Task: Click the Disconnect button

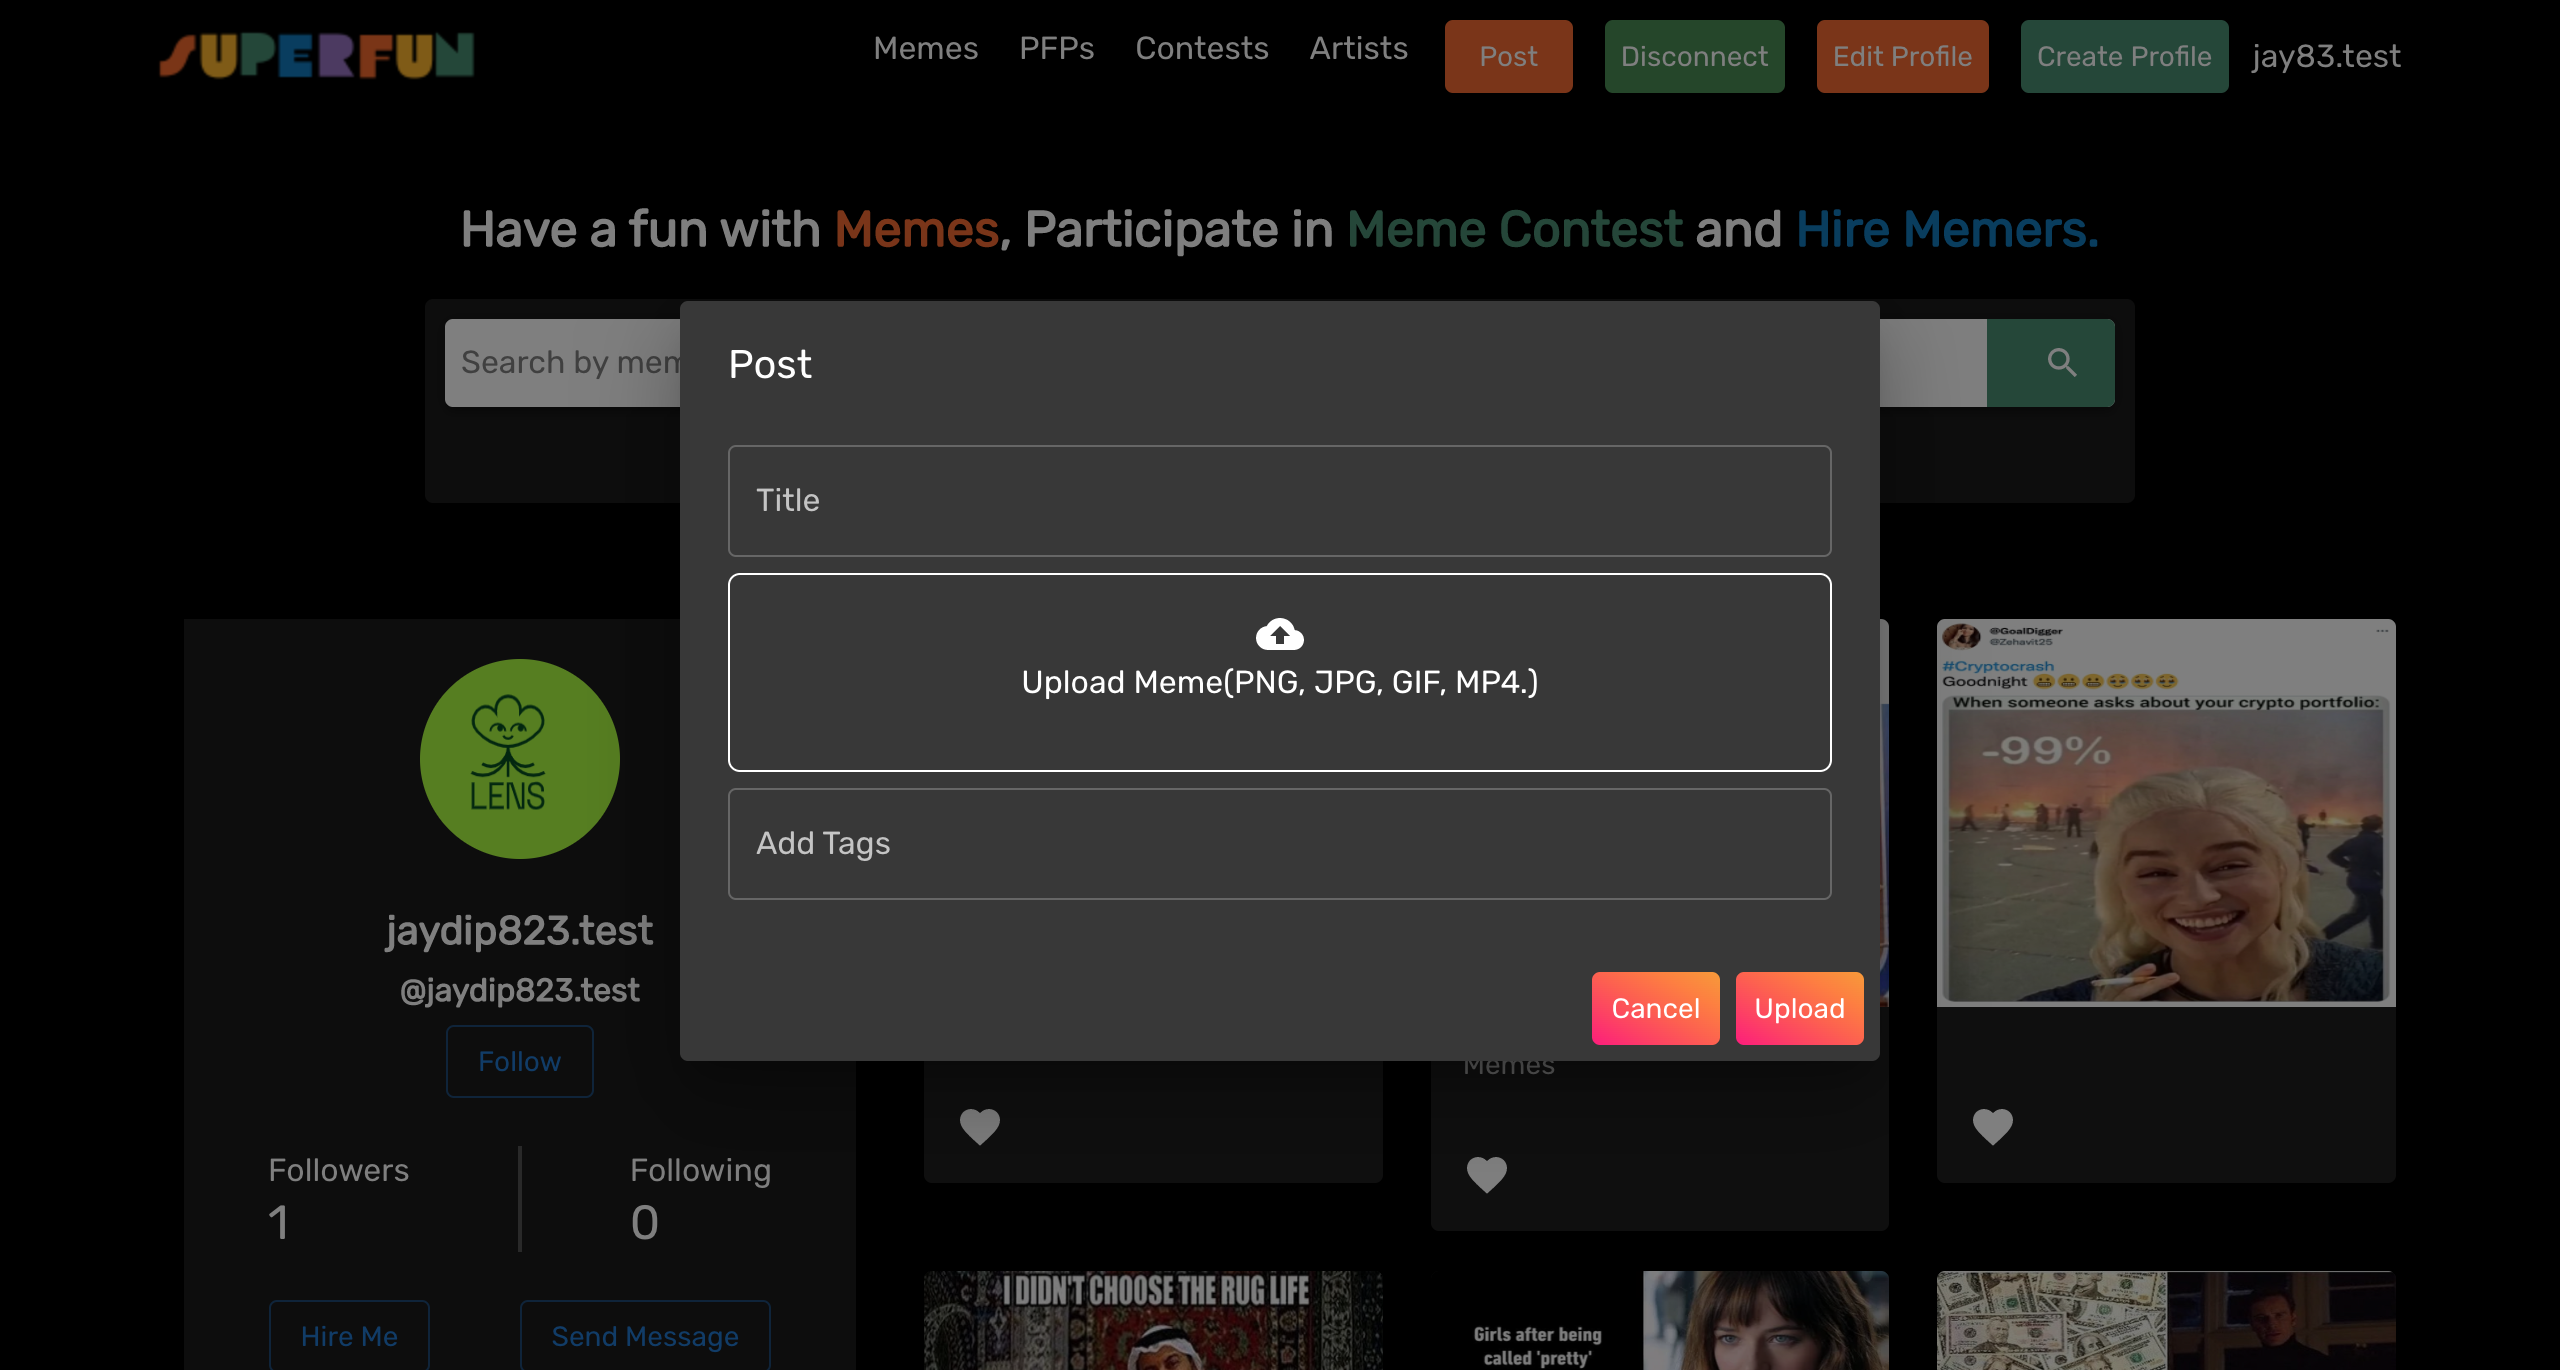Action: point(1694,56)
